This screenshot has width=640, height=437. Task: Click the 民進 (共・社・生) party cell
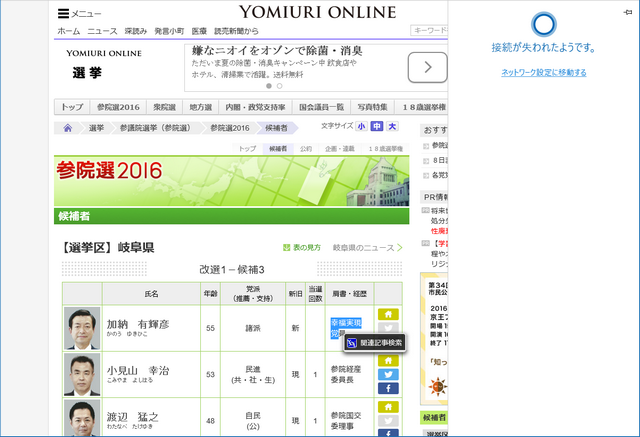tap(253, 375)
